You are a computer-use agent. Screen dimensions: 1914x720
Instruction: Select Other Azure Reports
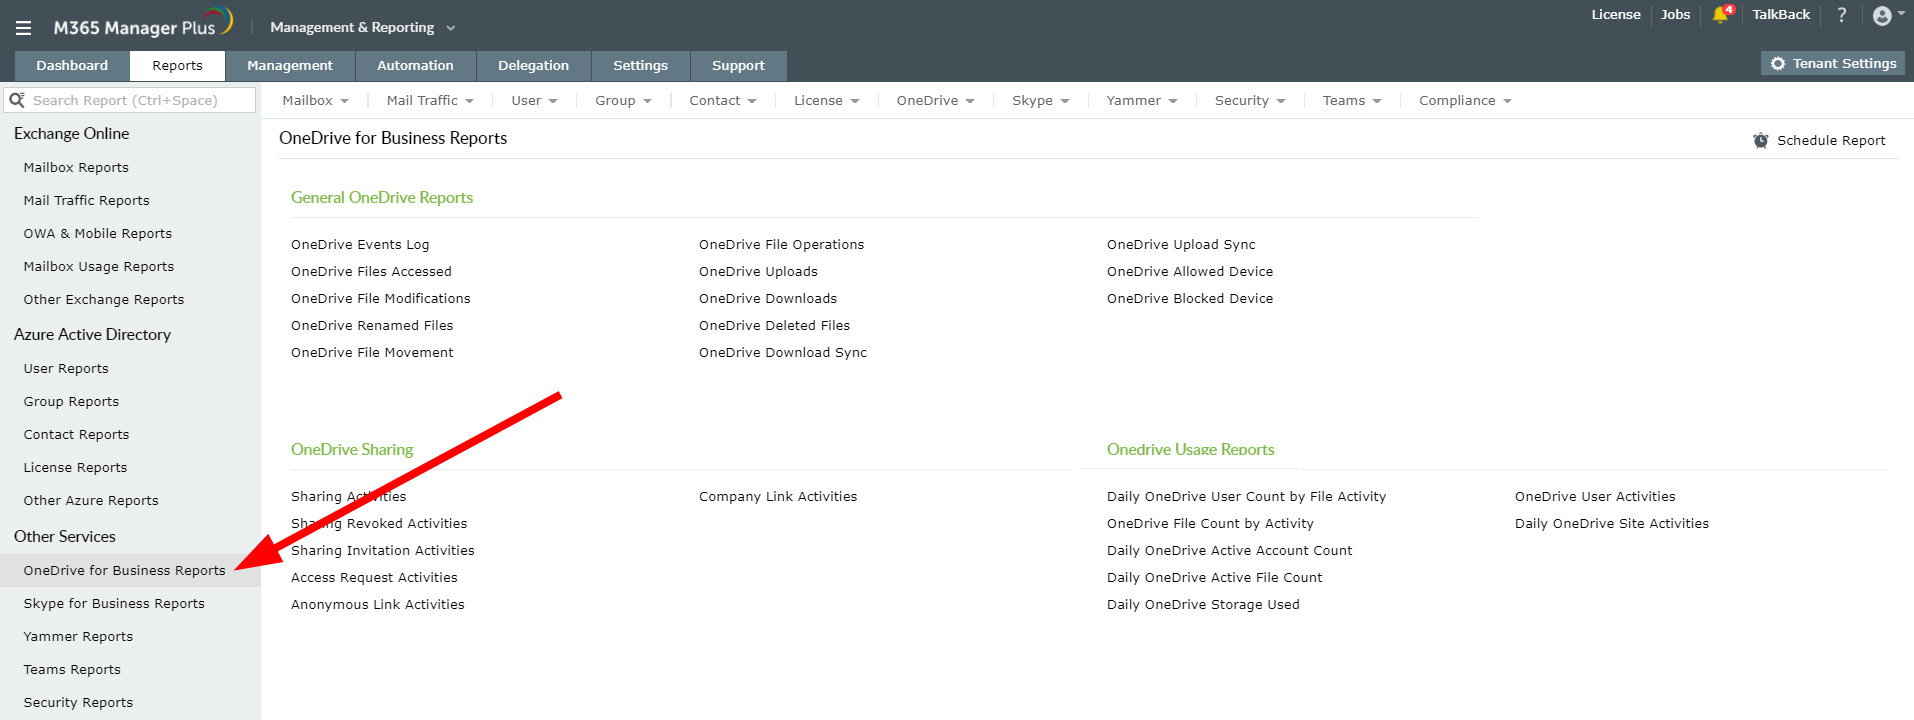(91, 500)
